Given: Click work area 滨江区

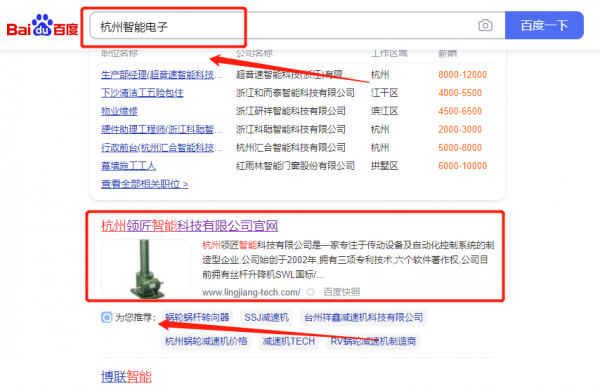Looking at the screenshot, I should 385,111.
